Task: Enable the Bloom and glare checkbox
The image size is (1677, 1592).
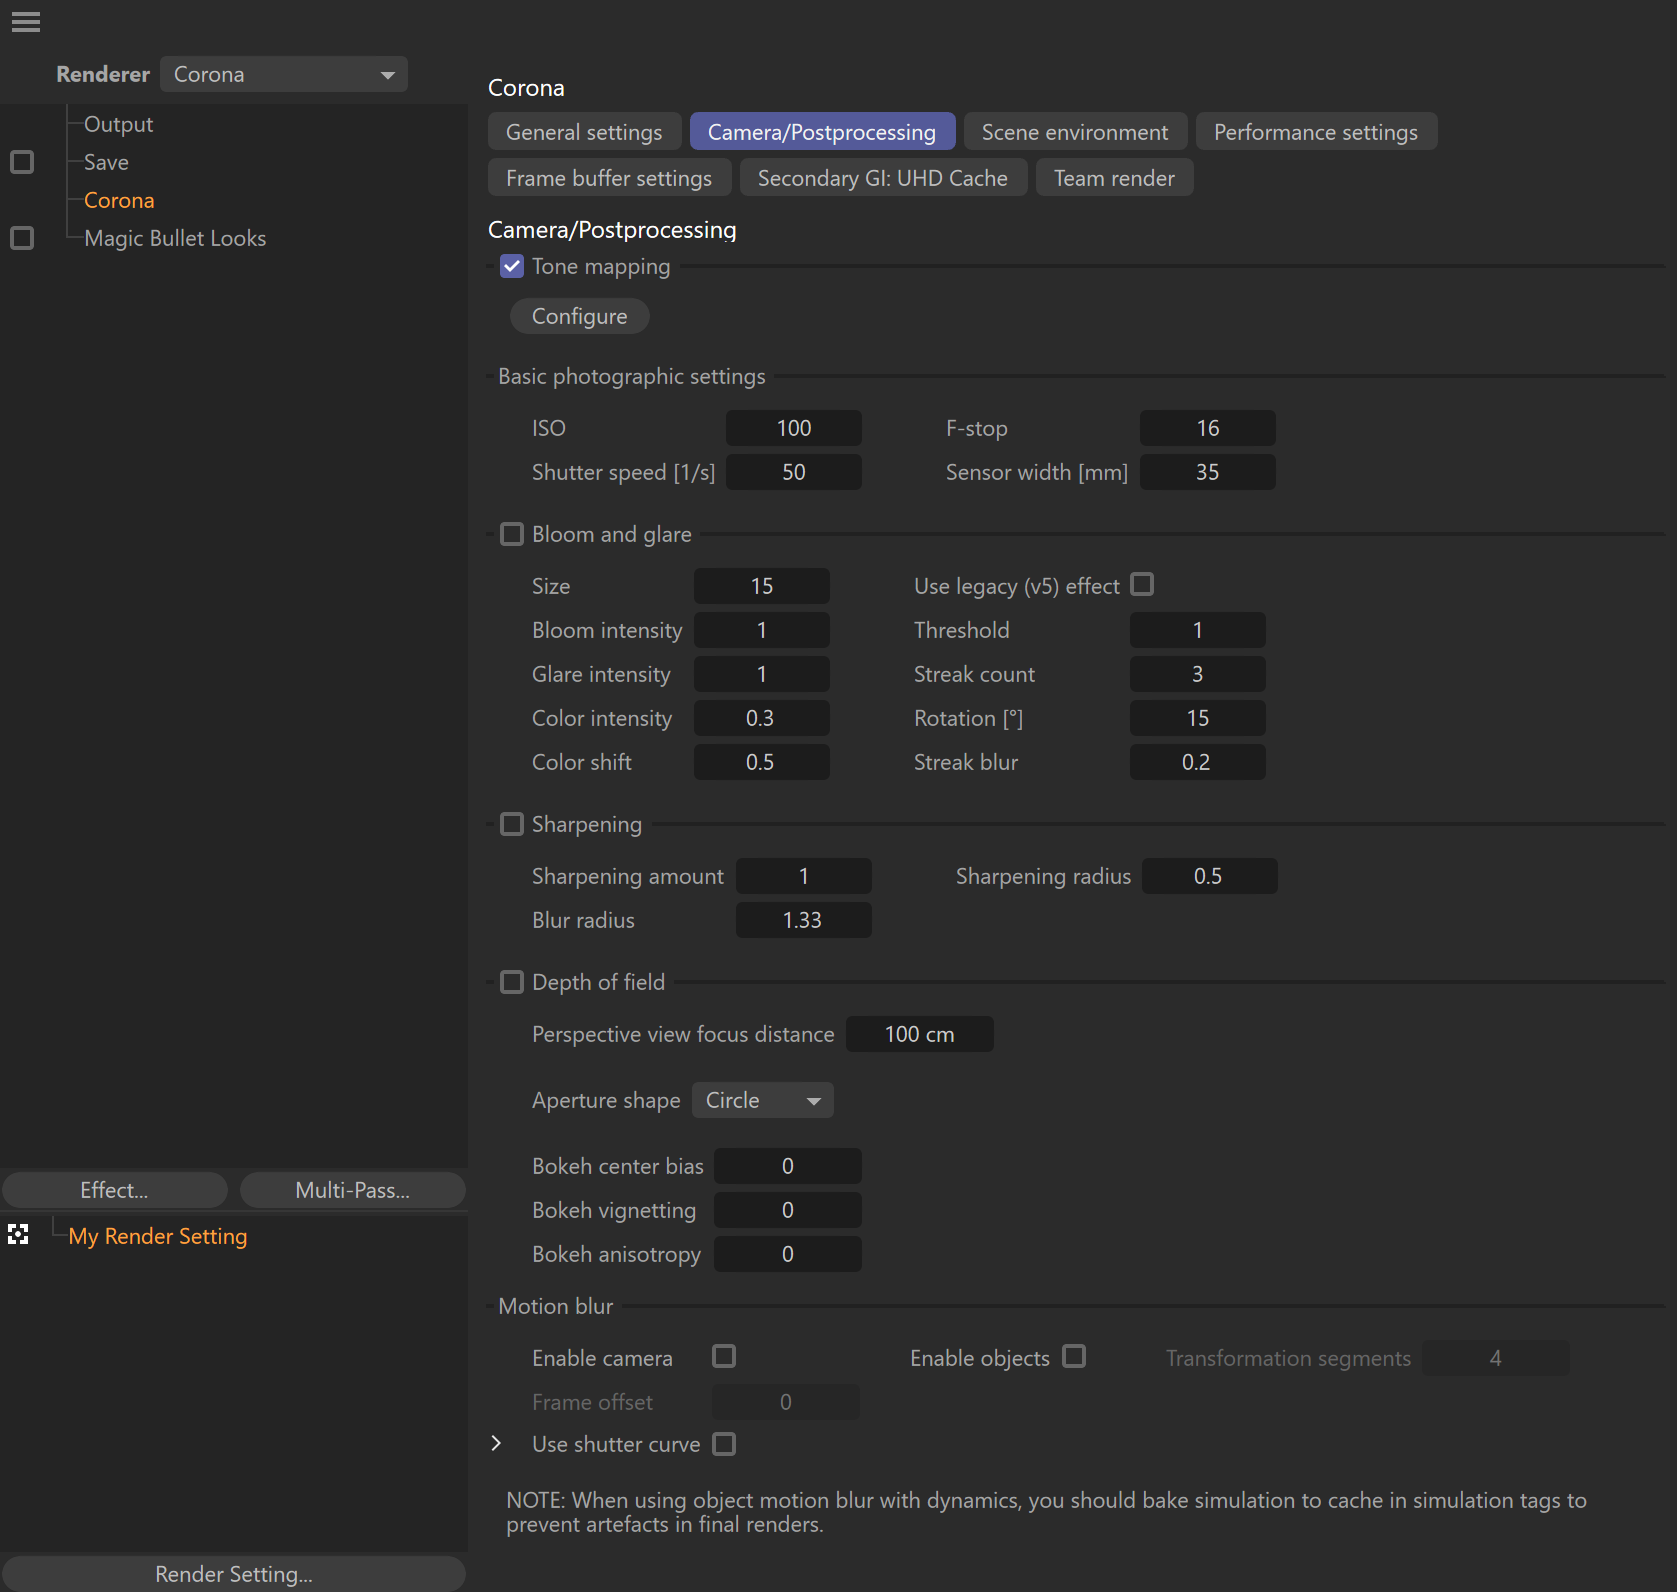Action: click(x=512, y=534)
